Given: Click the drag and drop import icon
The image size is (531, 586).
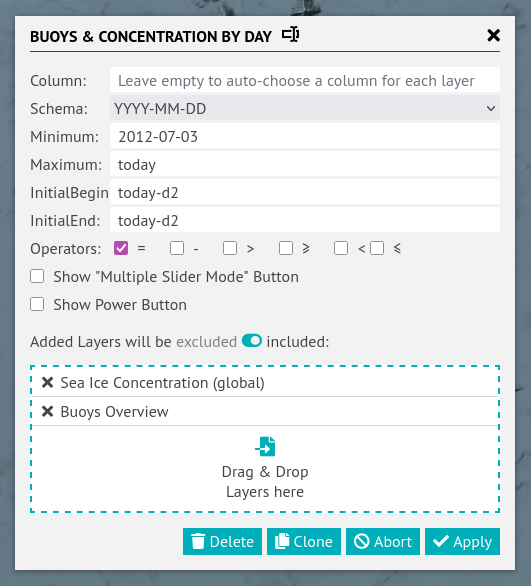Looking at the screenshot, I should pyautogui.click(x=265, y=446).
